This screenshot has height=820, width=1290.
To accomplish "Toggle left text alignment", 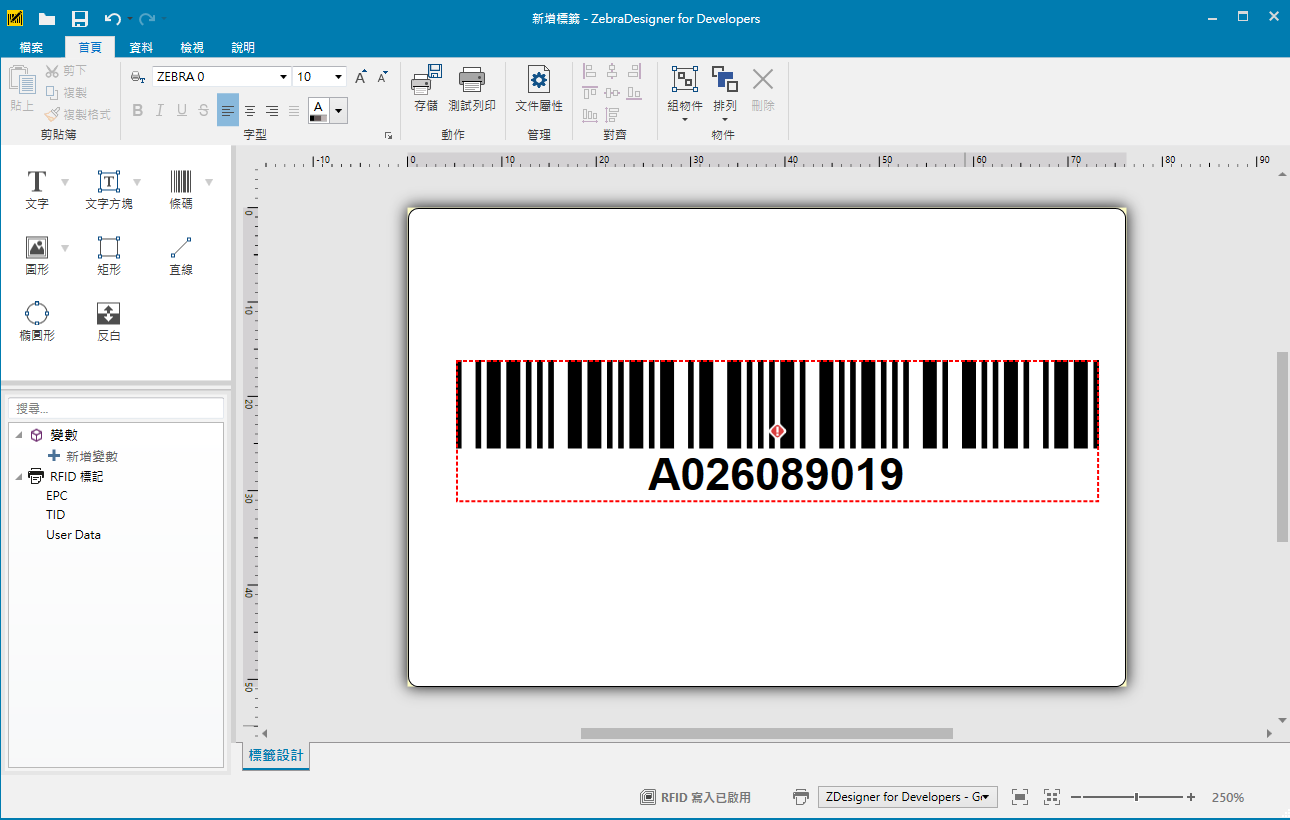I will click(228, 110).
